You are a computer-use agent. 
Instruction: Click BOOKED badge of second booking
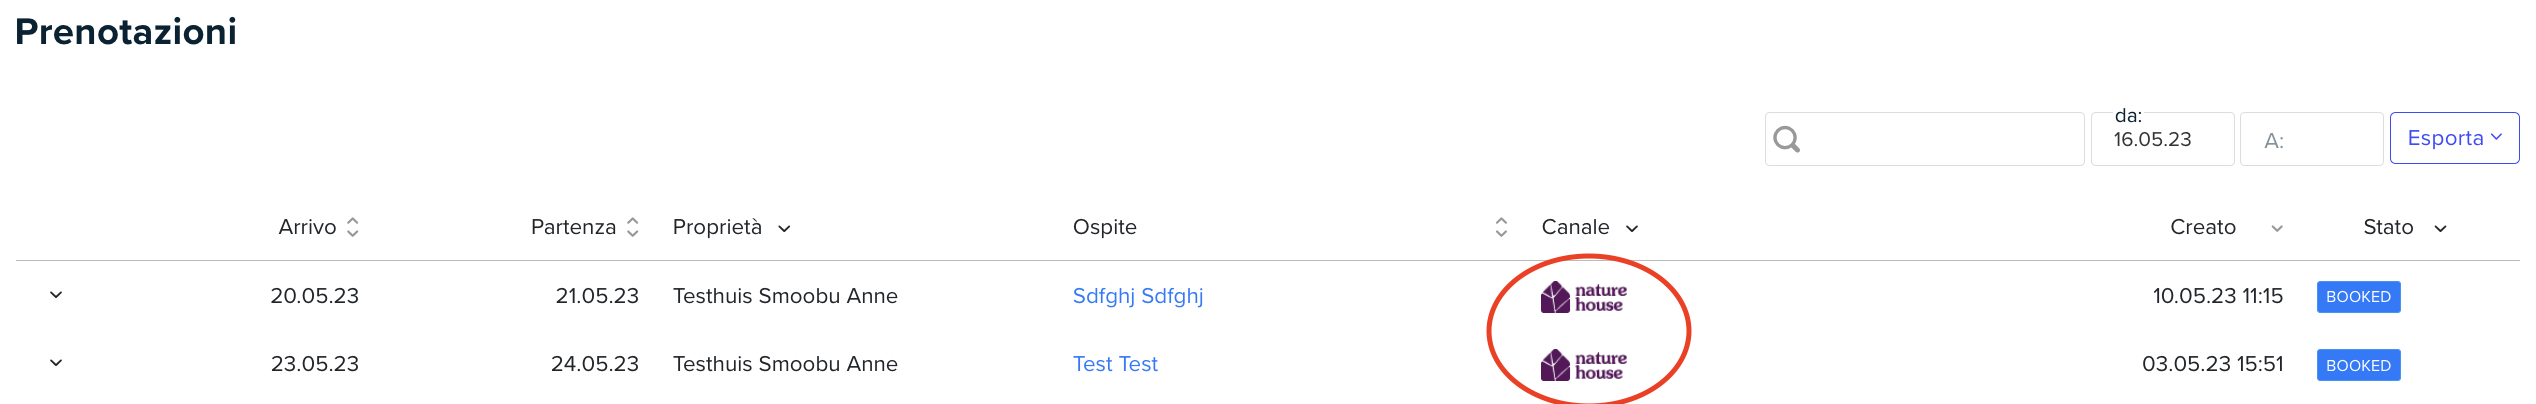coord(2358,365)
